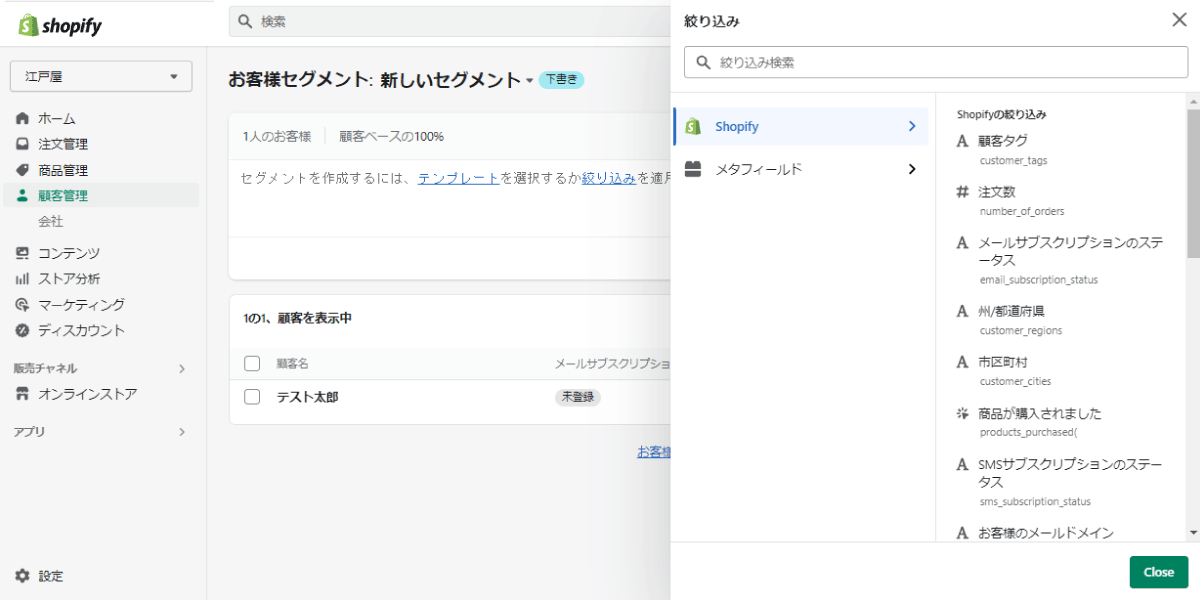Screen dimensions: 1200x600
Task: Select the number_of_orders filter label
Action: click(x=1021, y=211)
